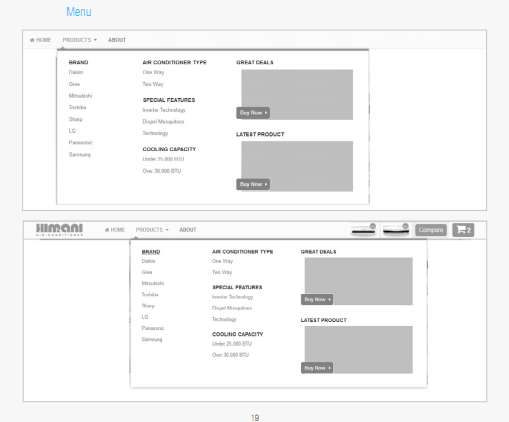Click the Himani logo in the header
Viewport: 509px width, 422px height.
[59, 230]
